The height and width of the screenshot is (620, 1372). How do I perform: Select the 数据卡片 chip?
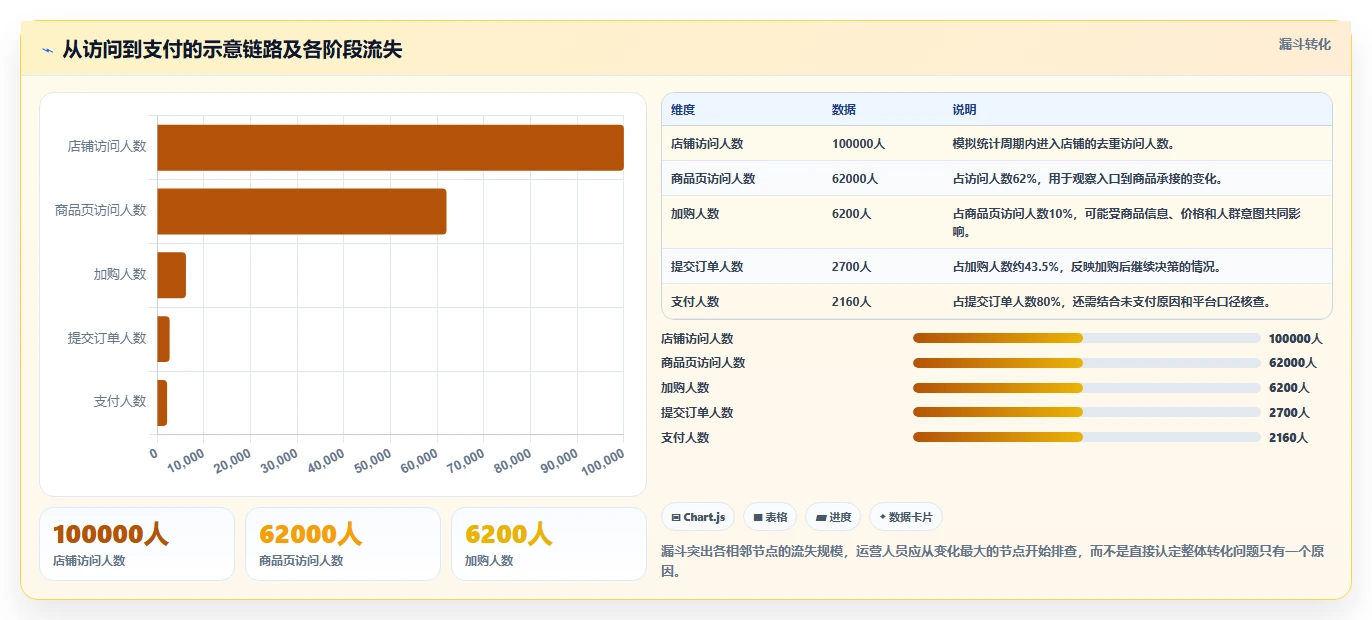click(x=905, y=517)
